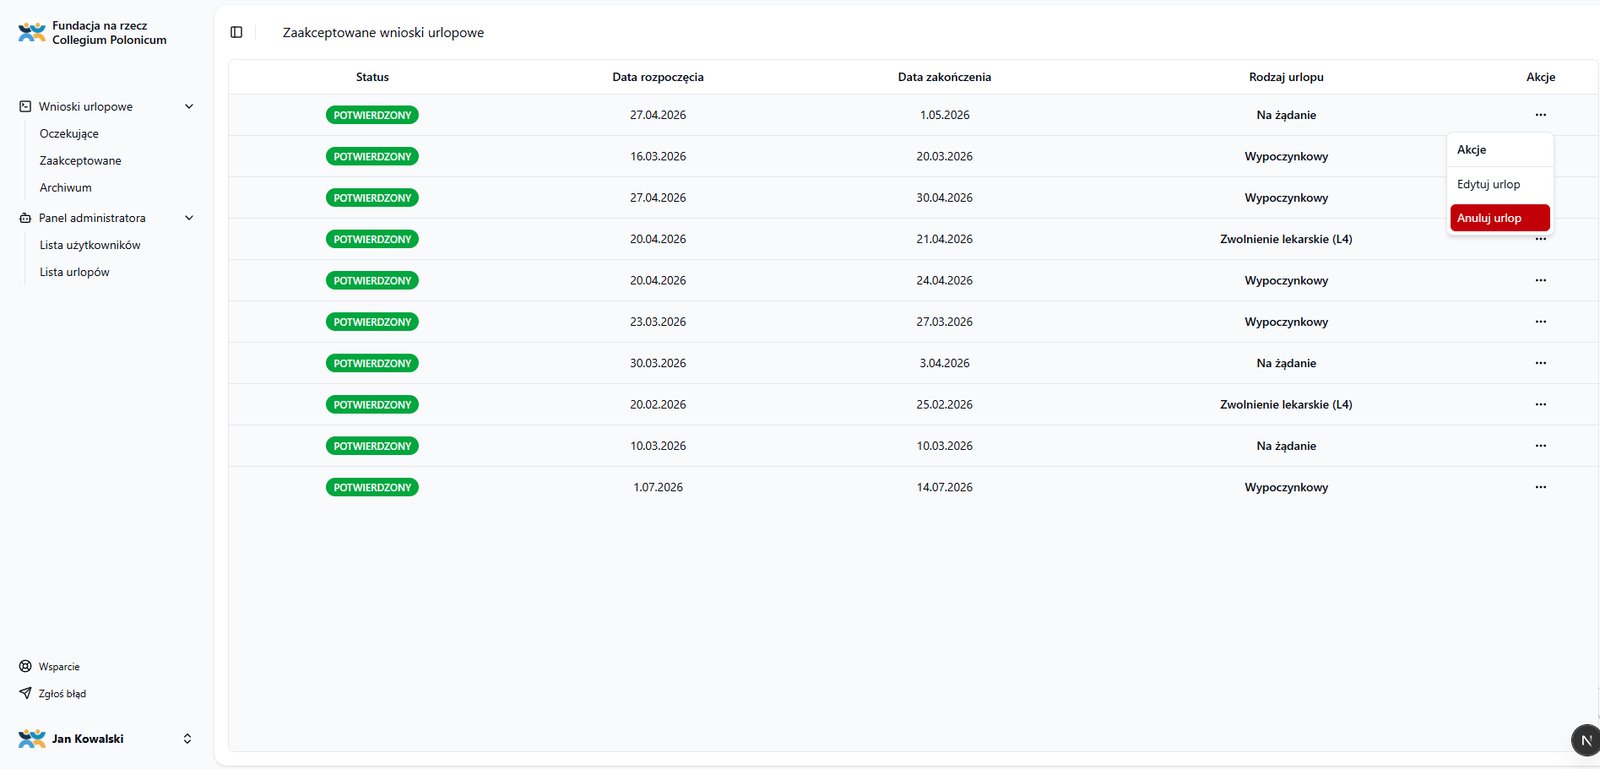Collapse the Panel administratora section chevron

pyautogui.click(x=189, y=218)
